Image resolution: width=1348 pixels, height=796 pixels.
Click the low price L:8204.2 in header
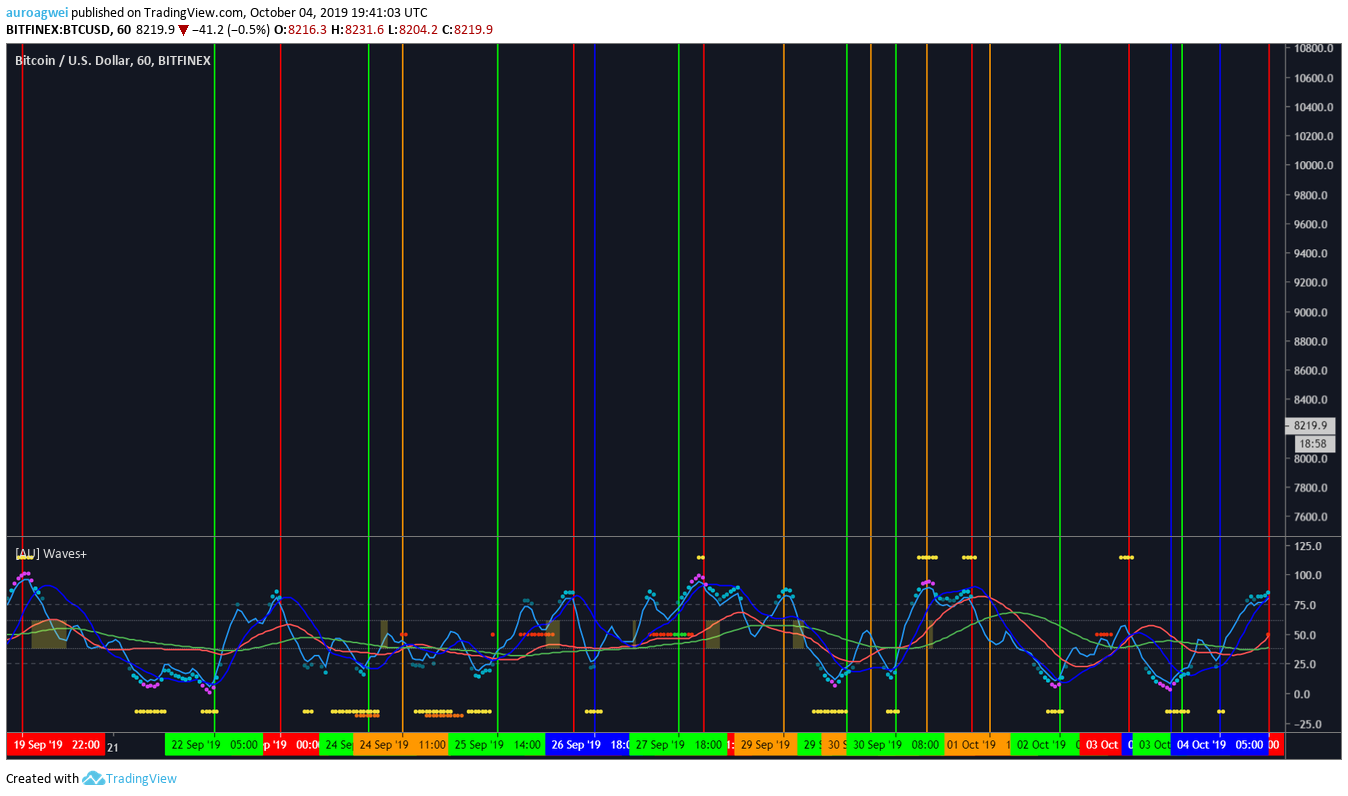point(413,30)
